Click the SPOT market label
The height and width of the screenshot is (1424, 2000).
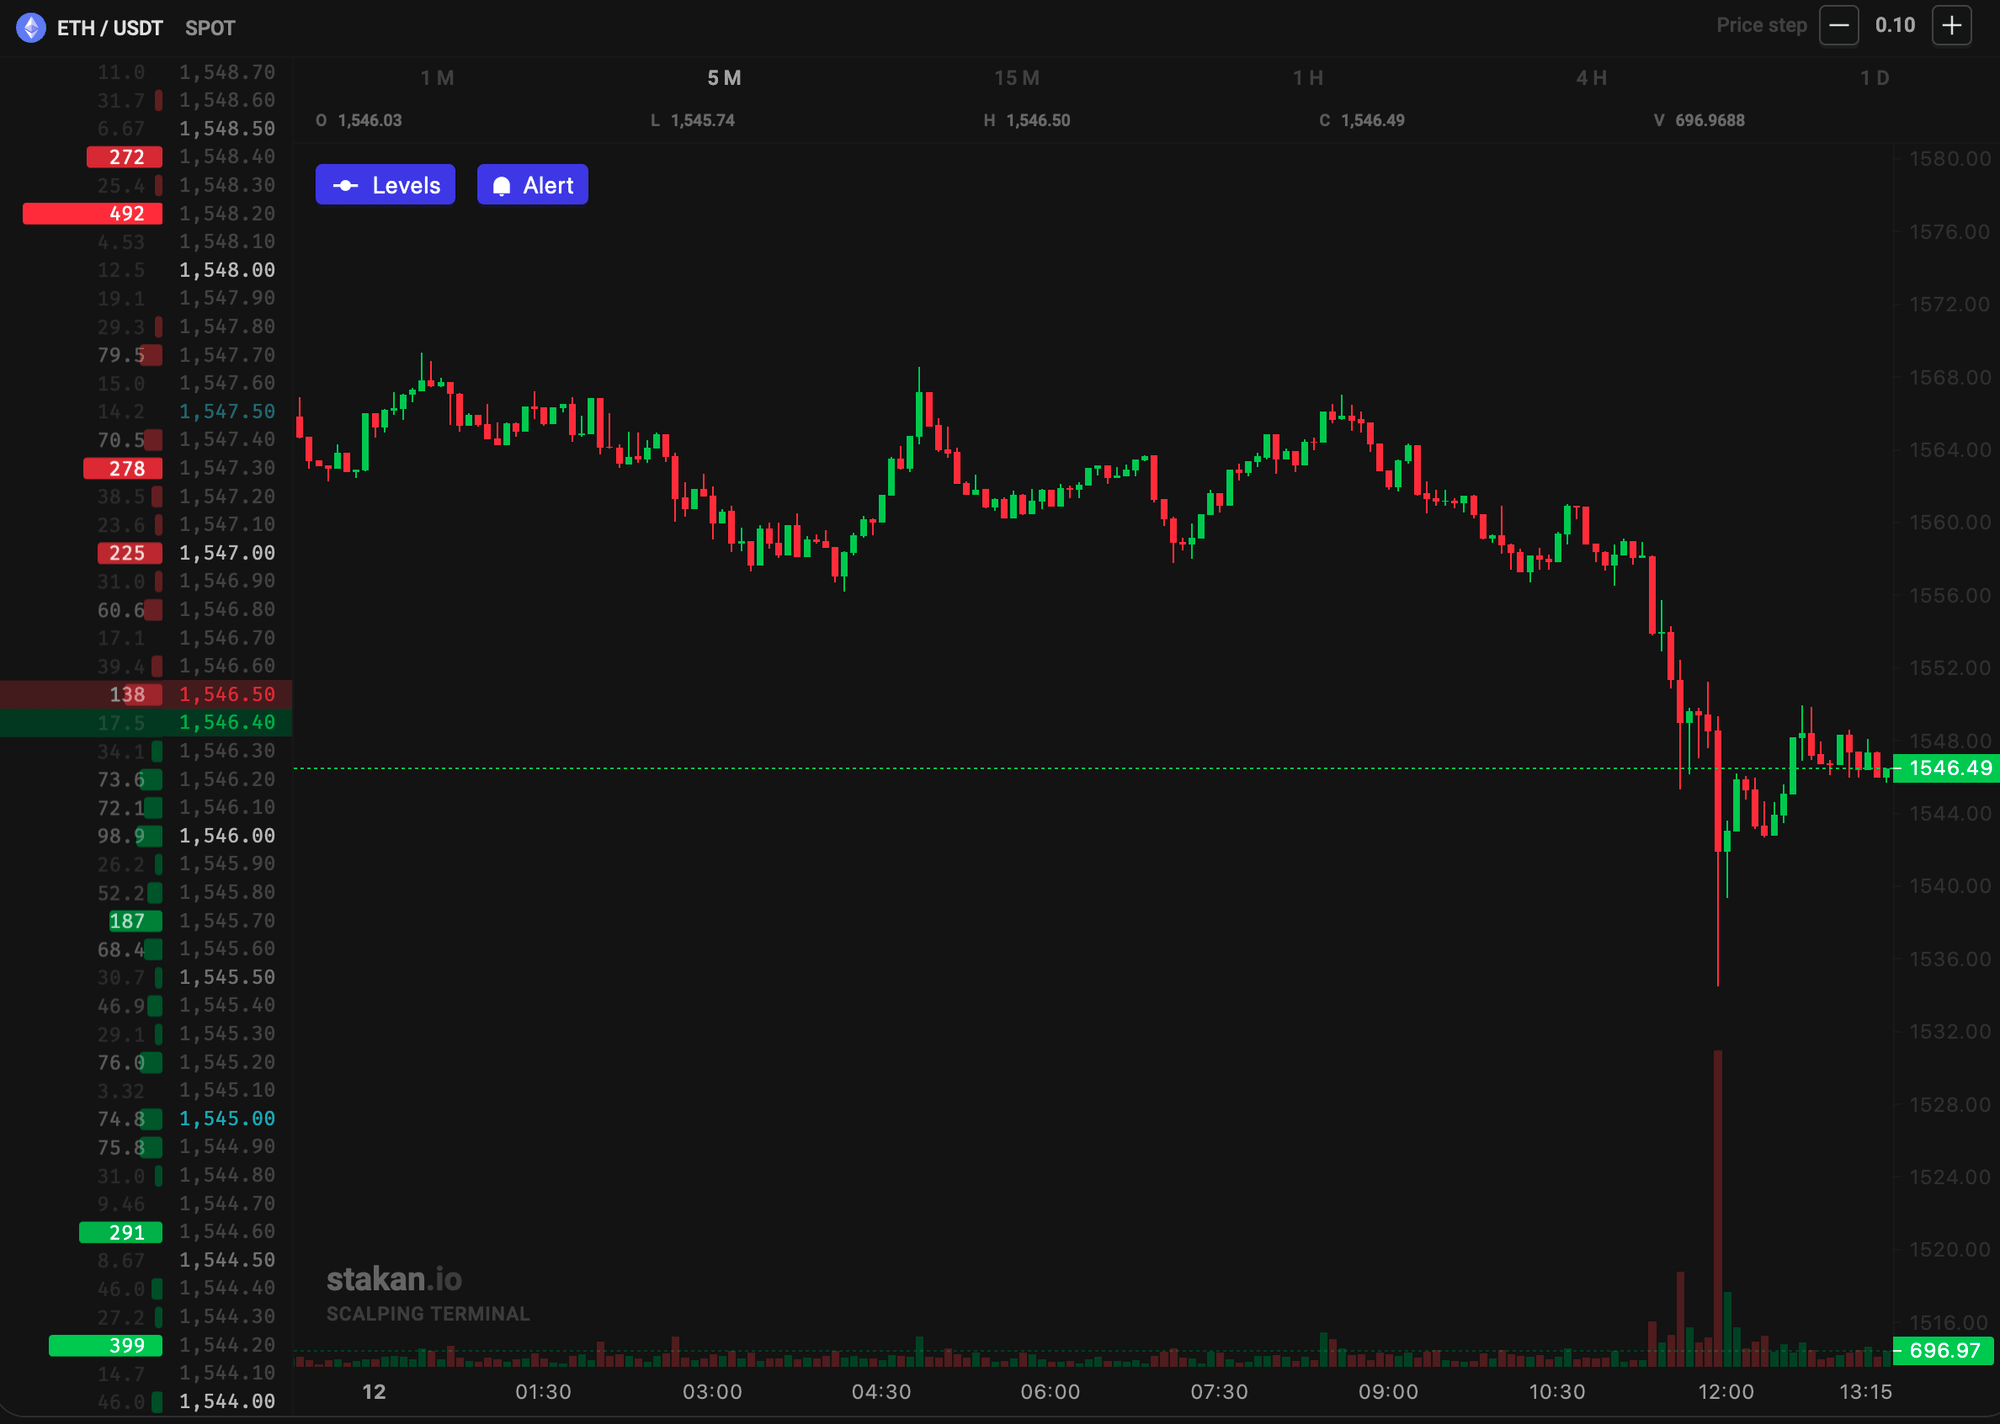coord(210,28)
